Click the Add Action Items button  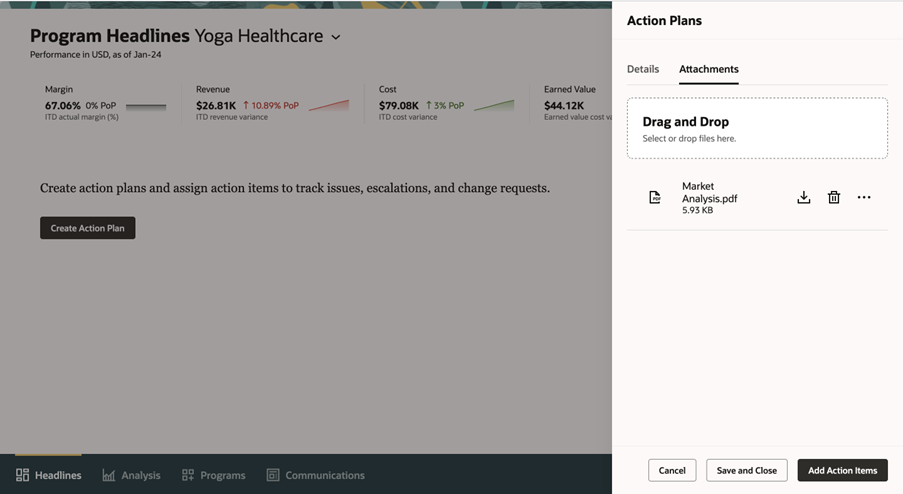pos(842,470)
